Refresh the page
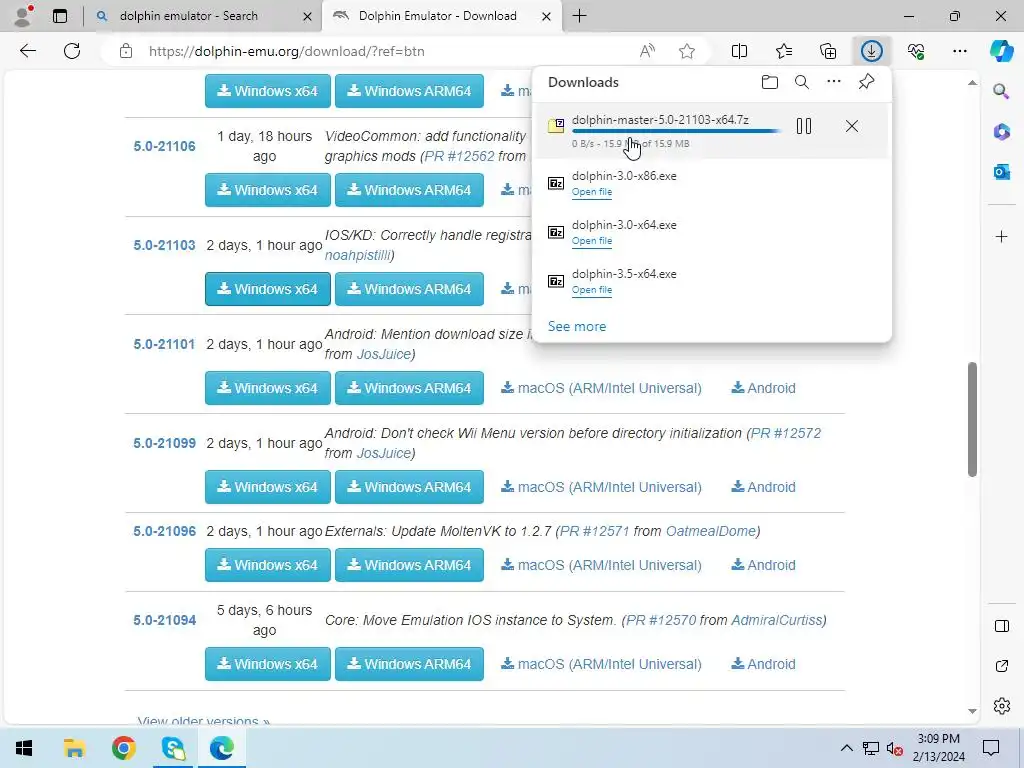Screen dimensions: 1024x768 click(x=72, y=51)
